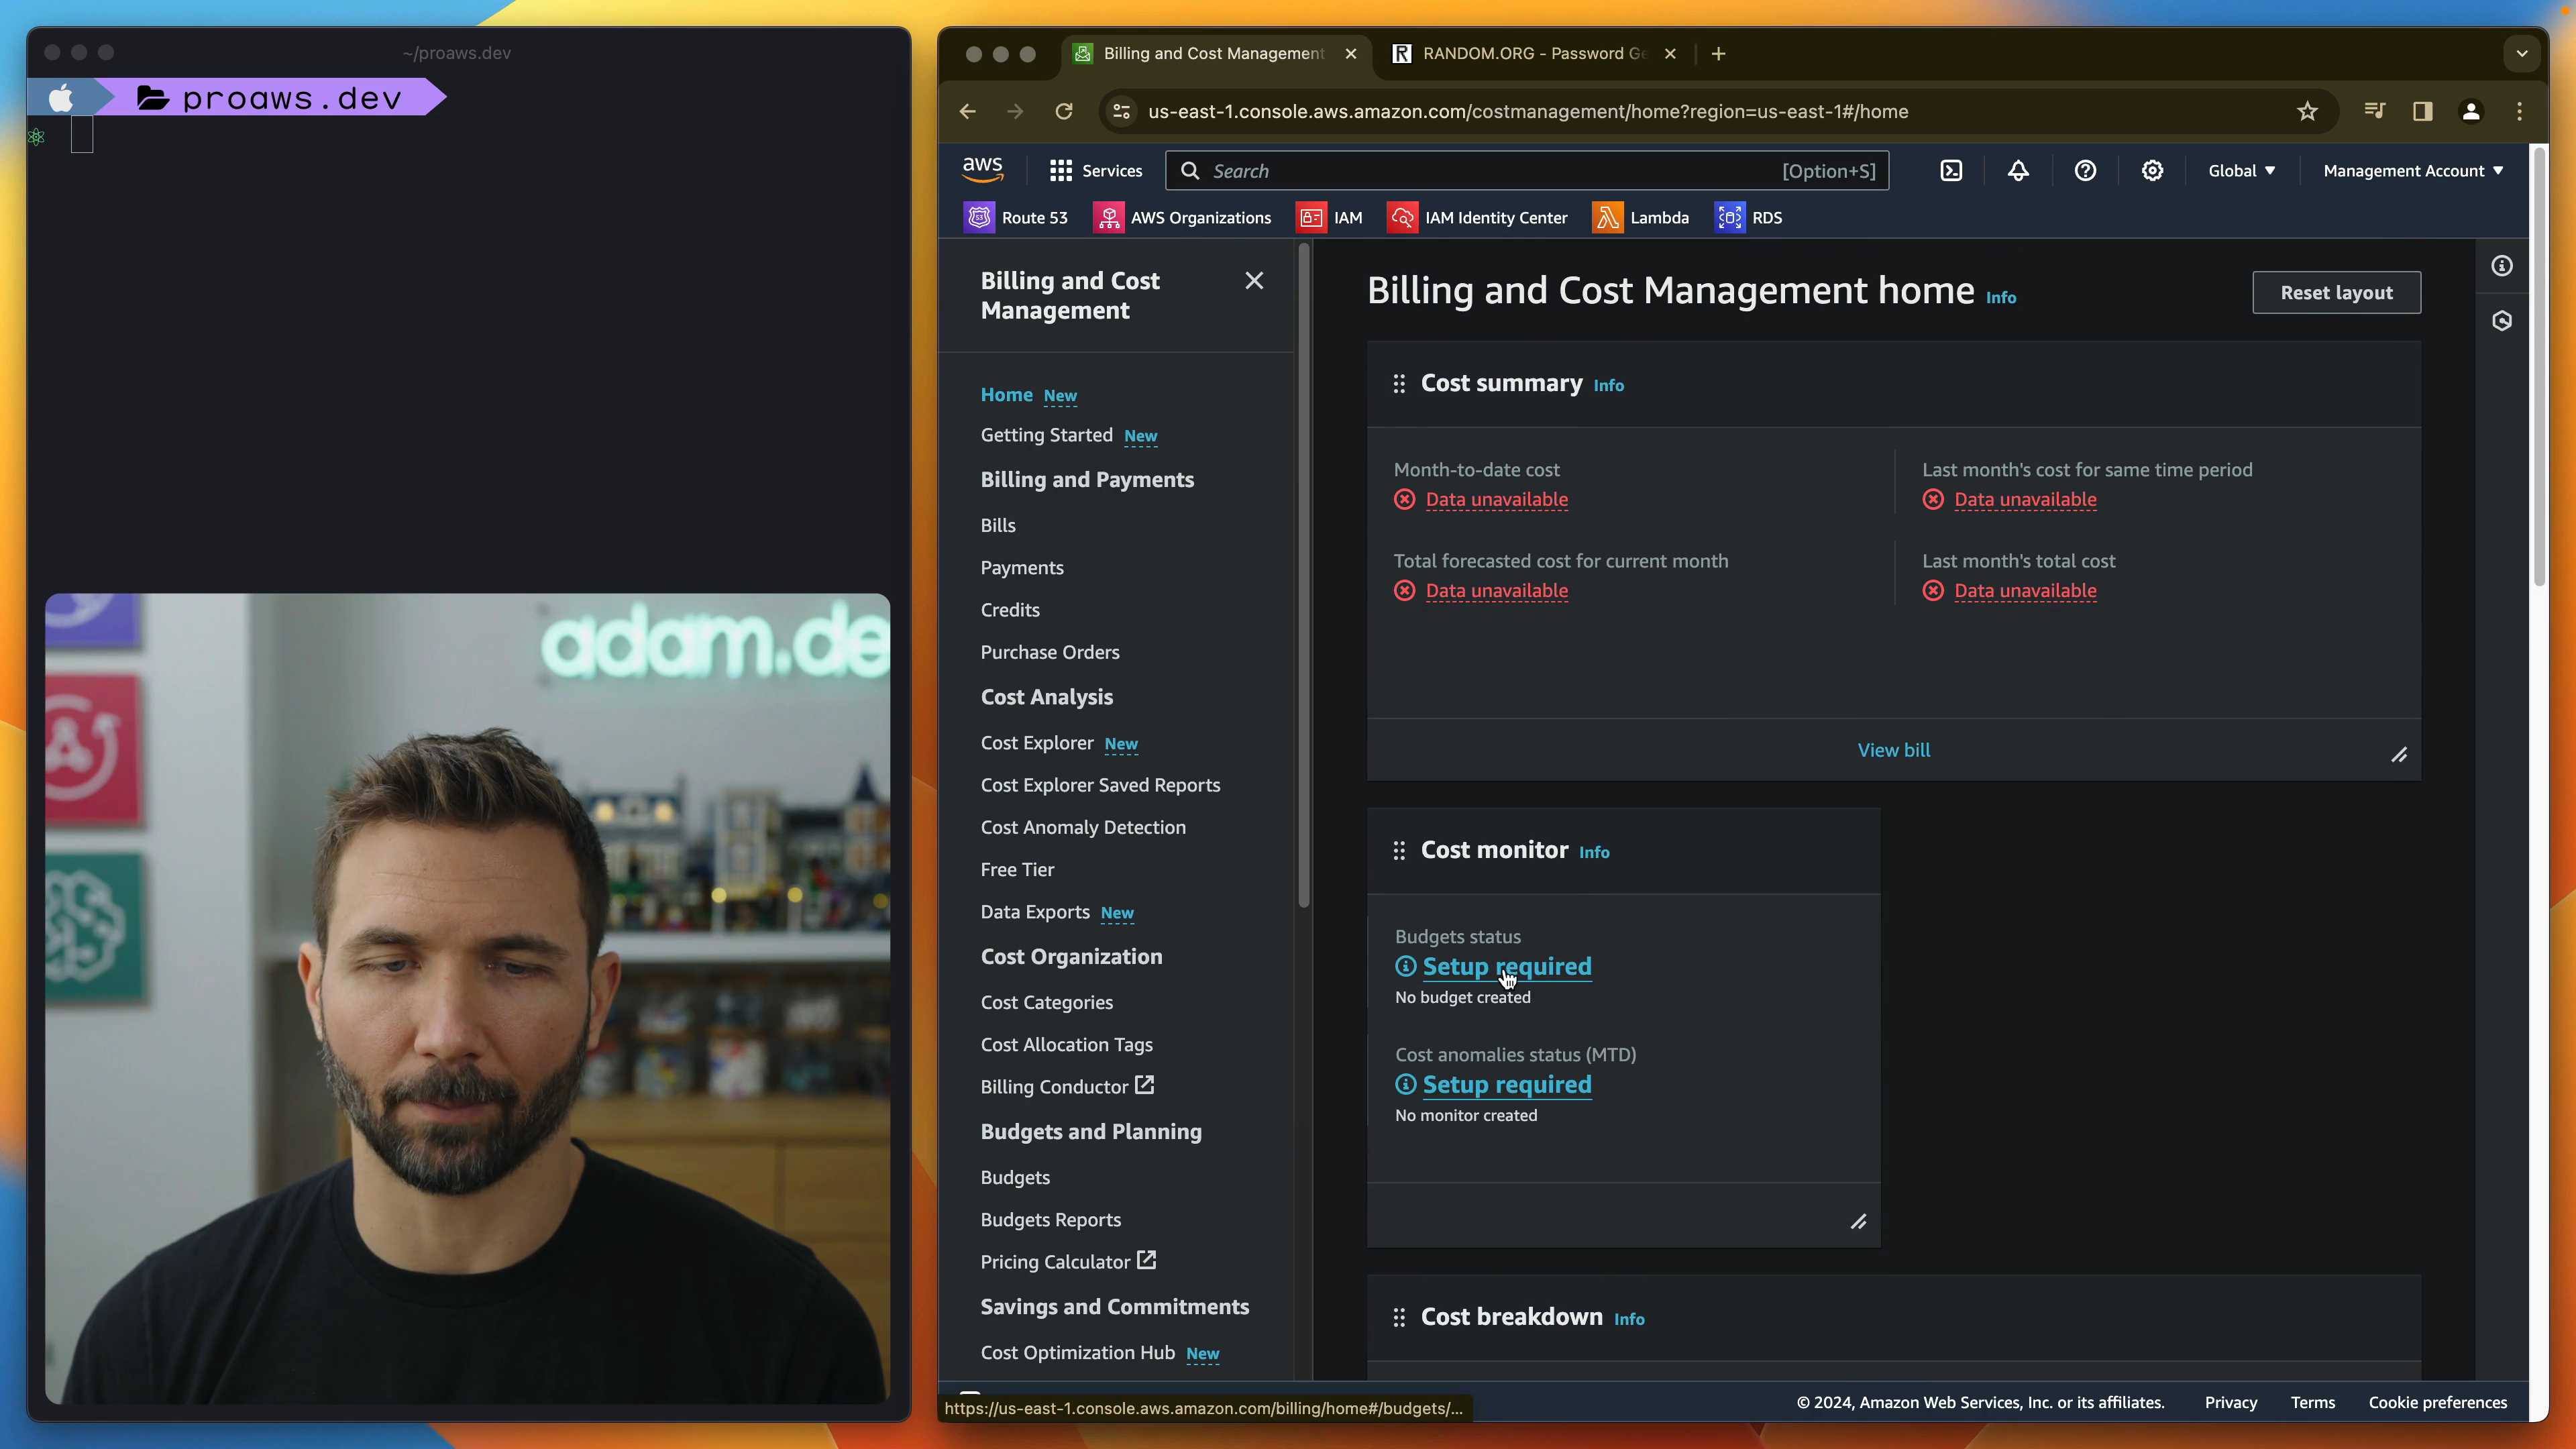The height and width of the screenshot is (1449, 2576).
Task: Open the media control icon in Chrome toolbar
Action: click(2374, 112)
